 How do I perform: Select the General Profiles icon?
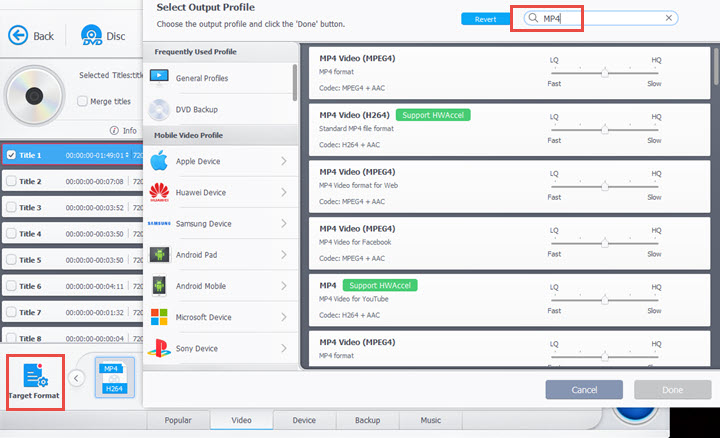159,78
